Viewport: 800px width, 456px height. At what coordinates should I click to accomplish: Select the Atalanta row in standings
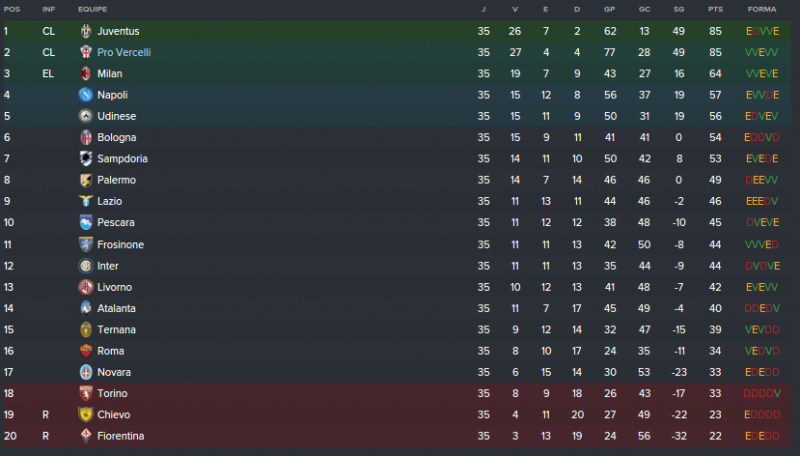400,308
